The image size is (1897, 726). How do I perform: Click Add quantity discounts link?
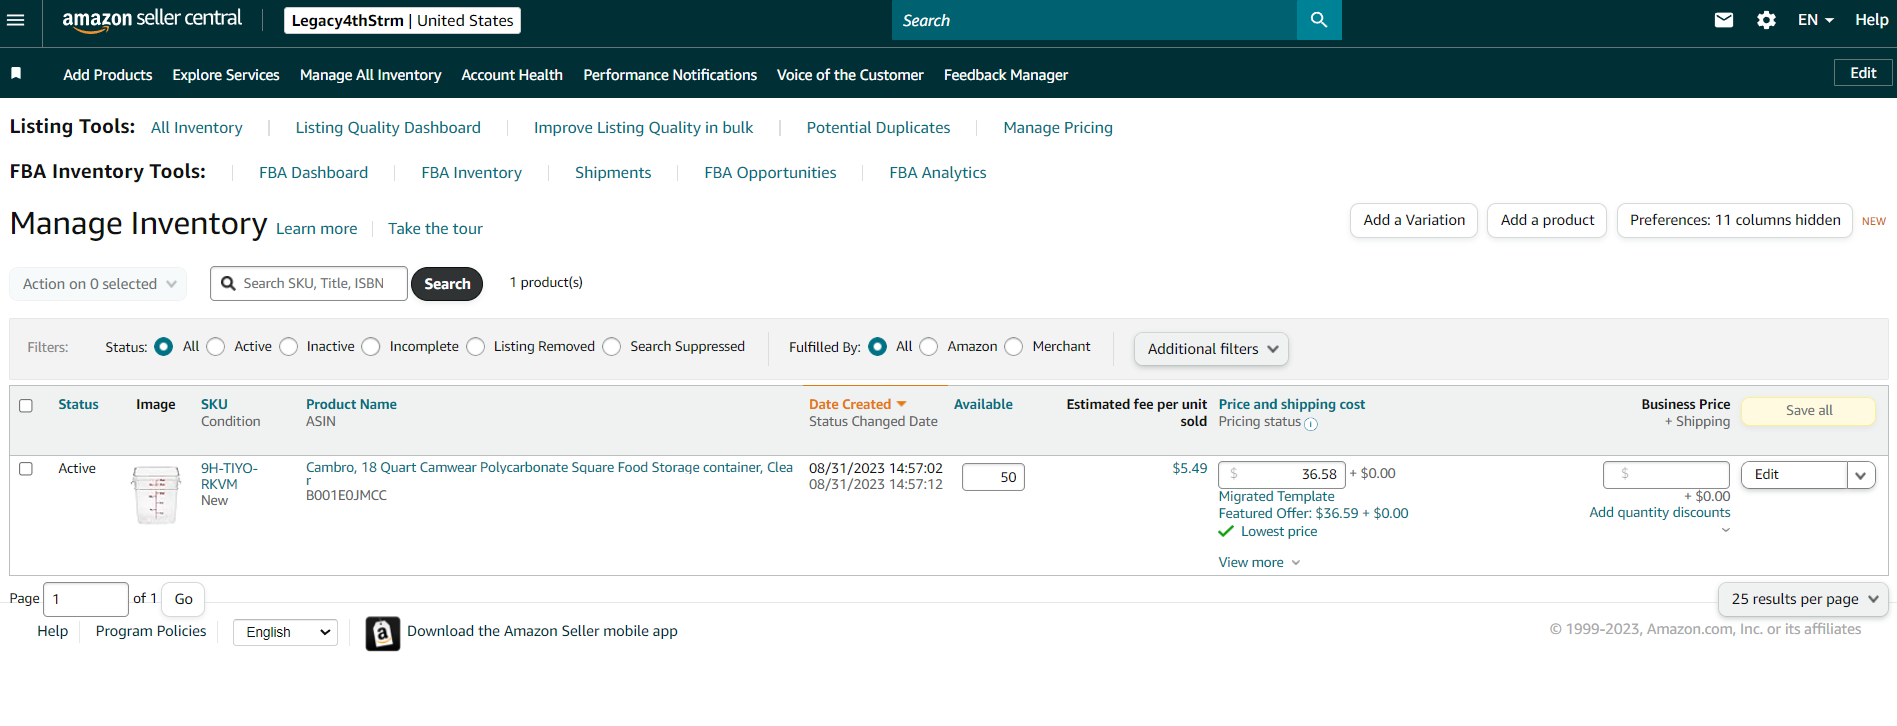1660,513
